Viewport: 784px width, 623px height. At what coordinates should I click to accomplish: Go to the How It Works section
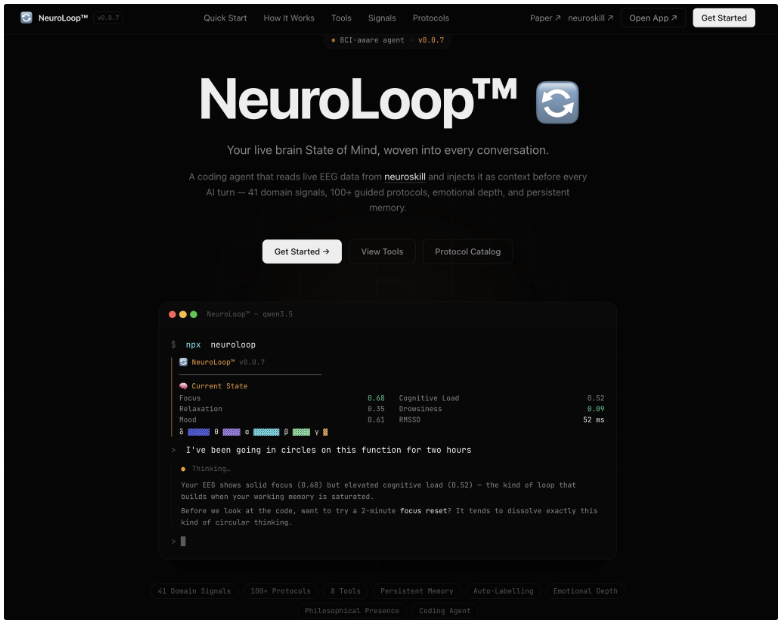tap(289, 18)
